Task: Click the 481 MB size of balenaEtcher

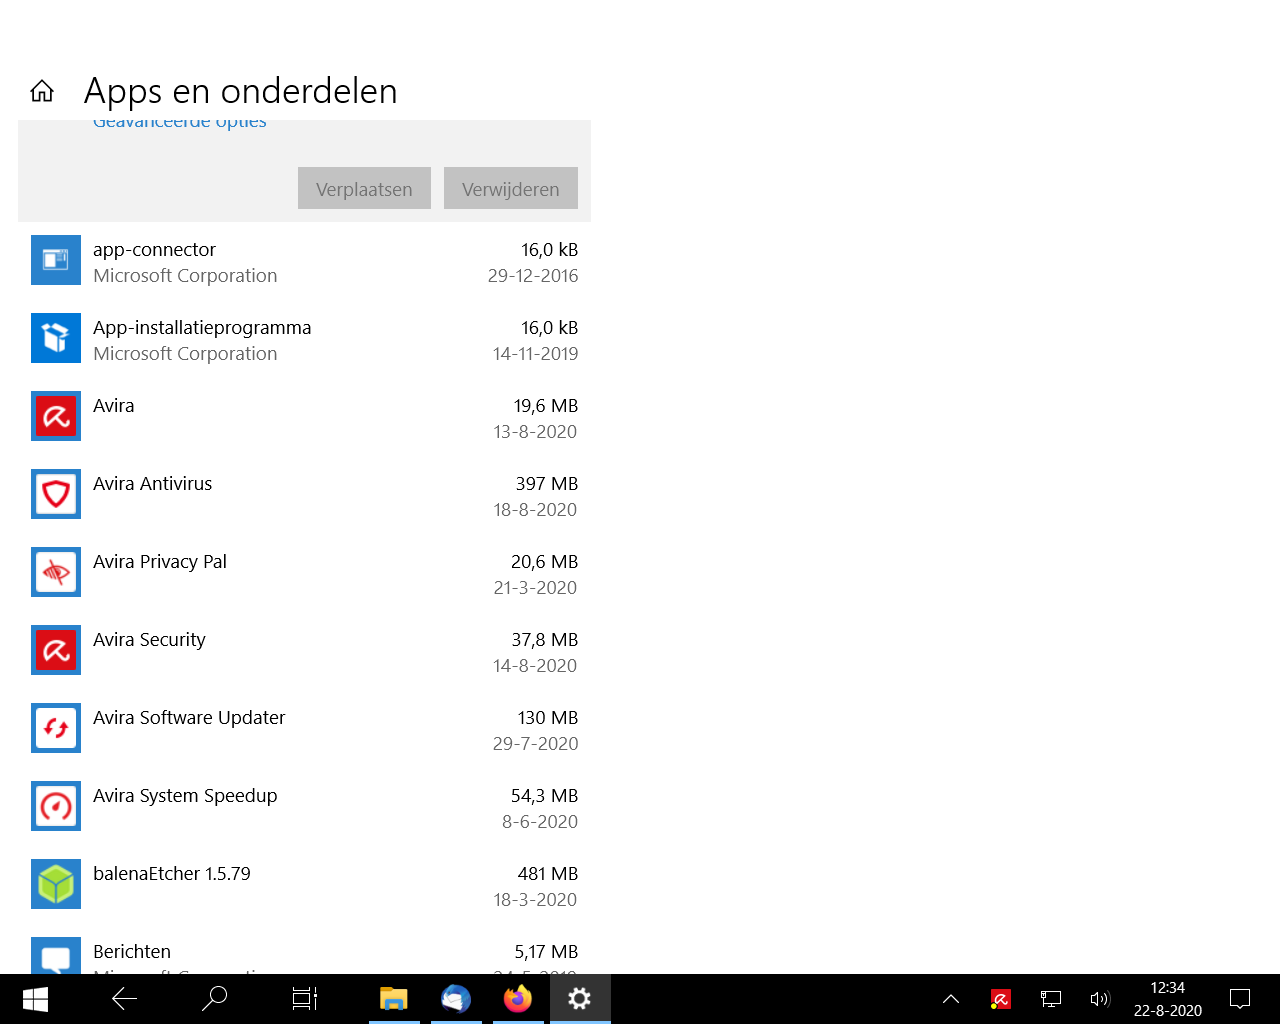Action: (x=548, y=874)
